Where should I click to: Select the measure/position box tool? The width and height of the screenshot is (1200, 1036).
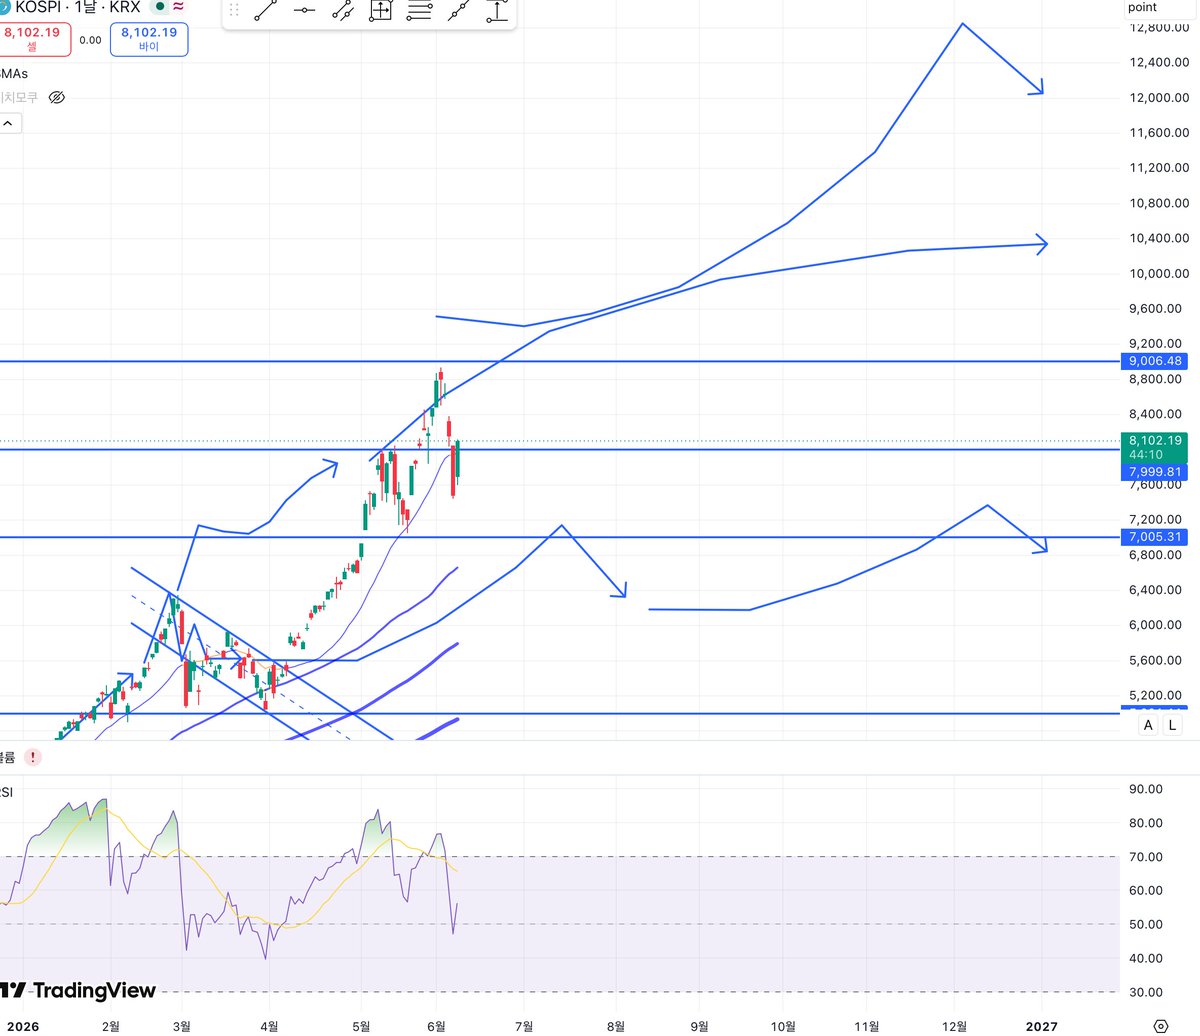click(x=381, y=12)
